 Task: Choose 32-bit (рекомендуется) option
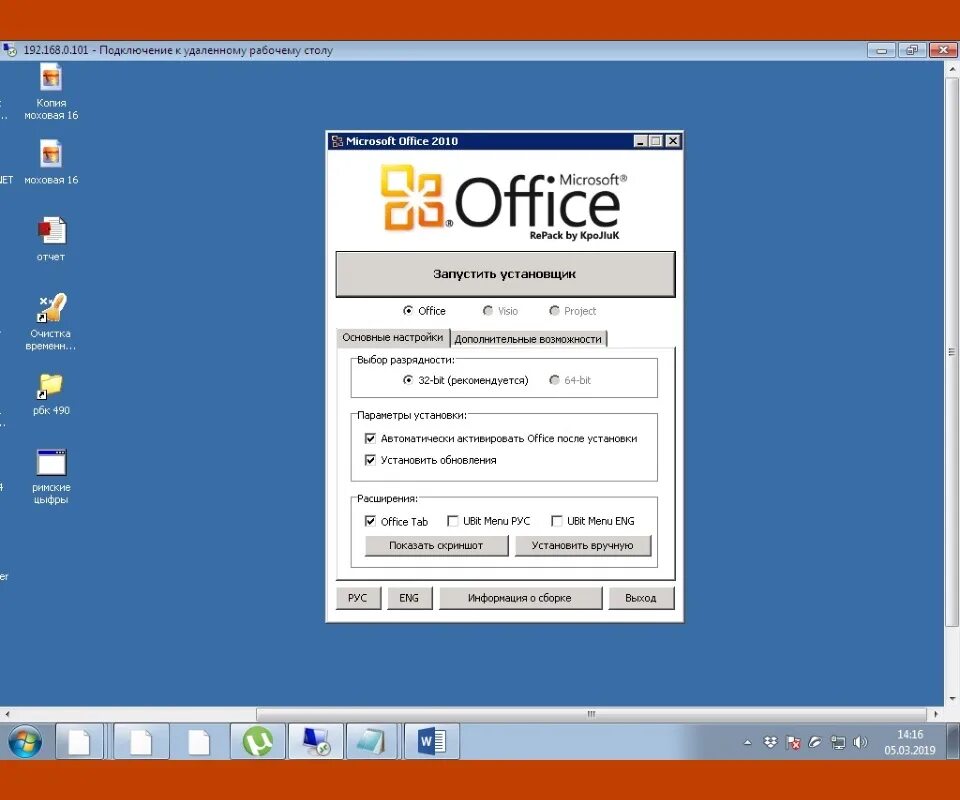[x=408, y=380]
